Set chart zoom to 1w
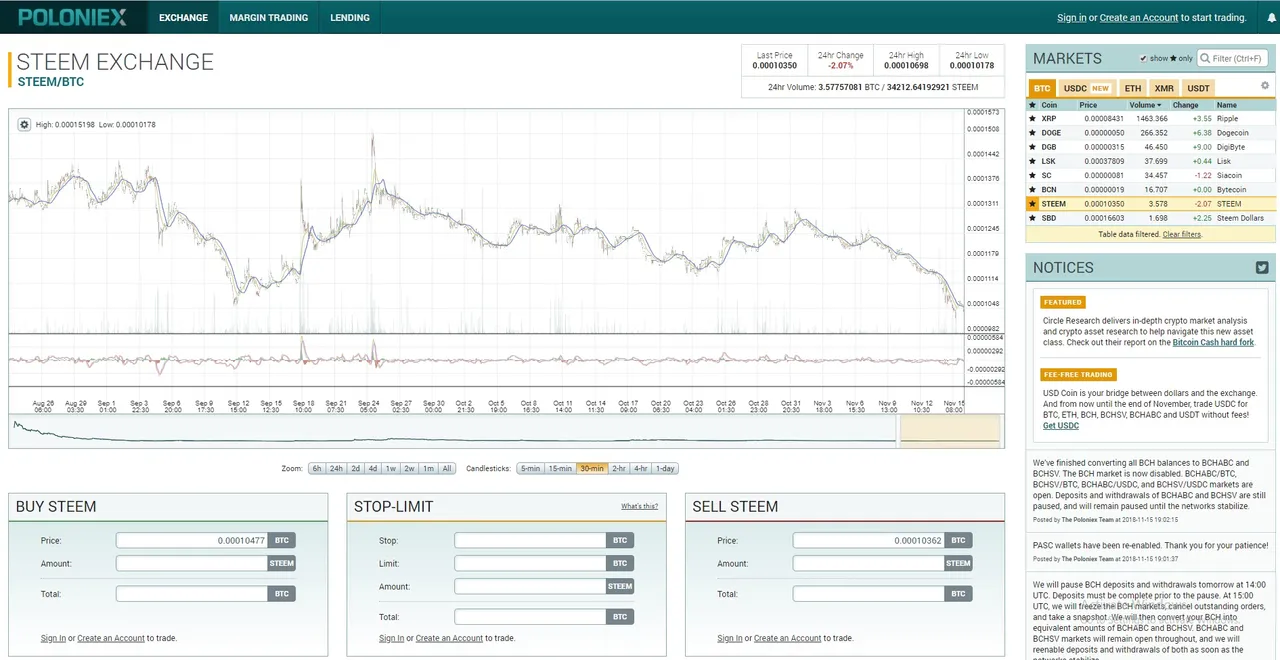 click(391, 469)
